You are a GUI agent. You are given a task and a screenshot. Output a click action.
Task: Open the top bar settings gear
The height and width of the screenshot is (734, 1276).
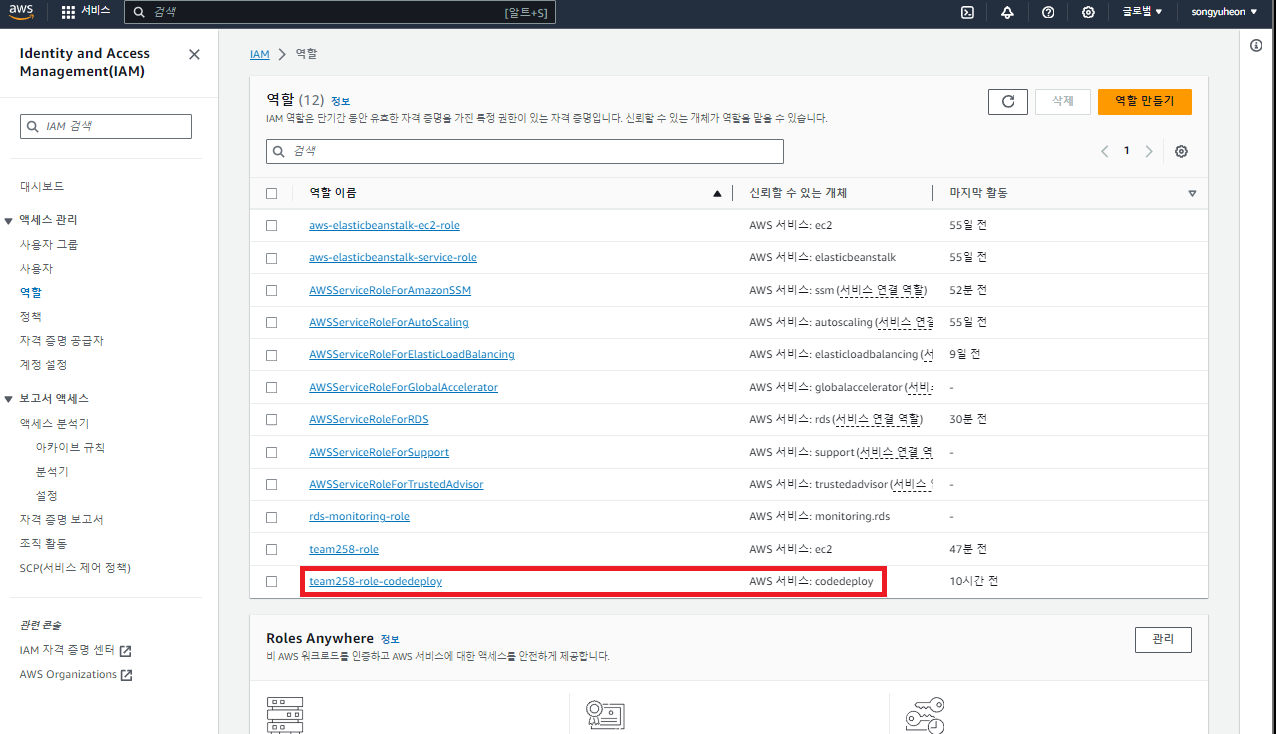1088,12
